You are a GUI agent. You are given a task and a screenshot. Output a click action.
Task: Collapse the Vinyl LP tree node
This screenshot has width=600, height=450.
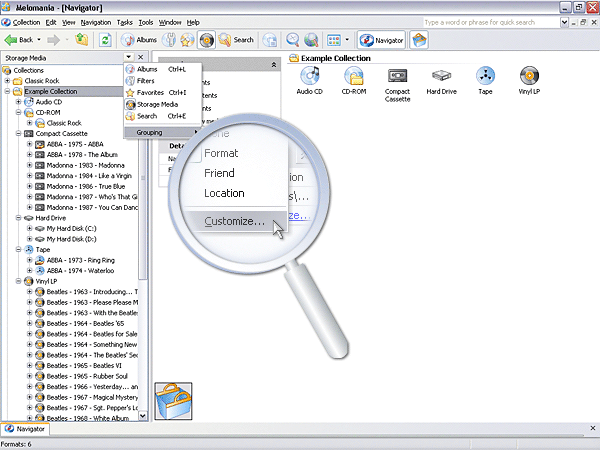click(x=19, y=281)
